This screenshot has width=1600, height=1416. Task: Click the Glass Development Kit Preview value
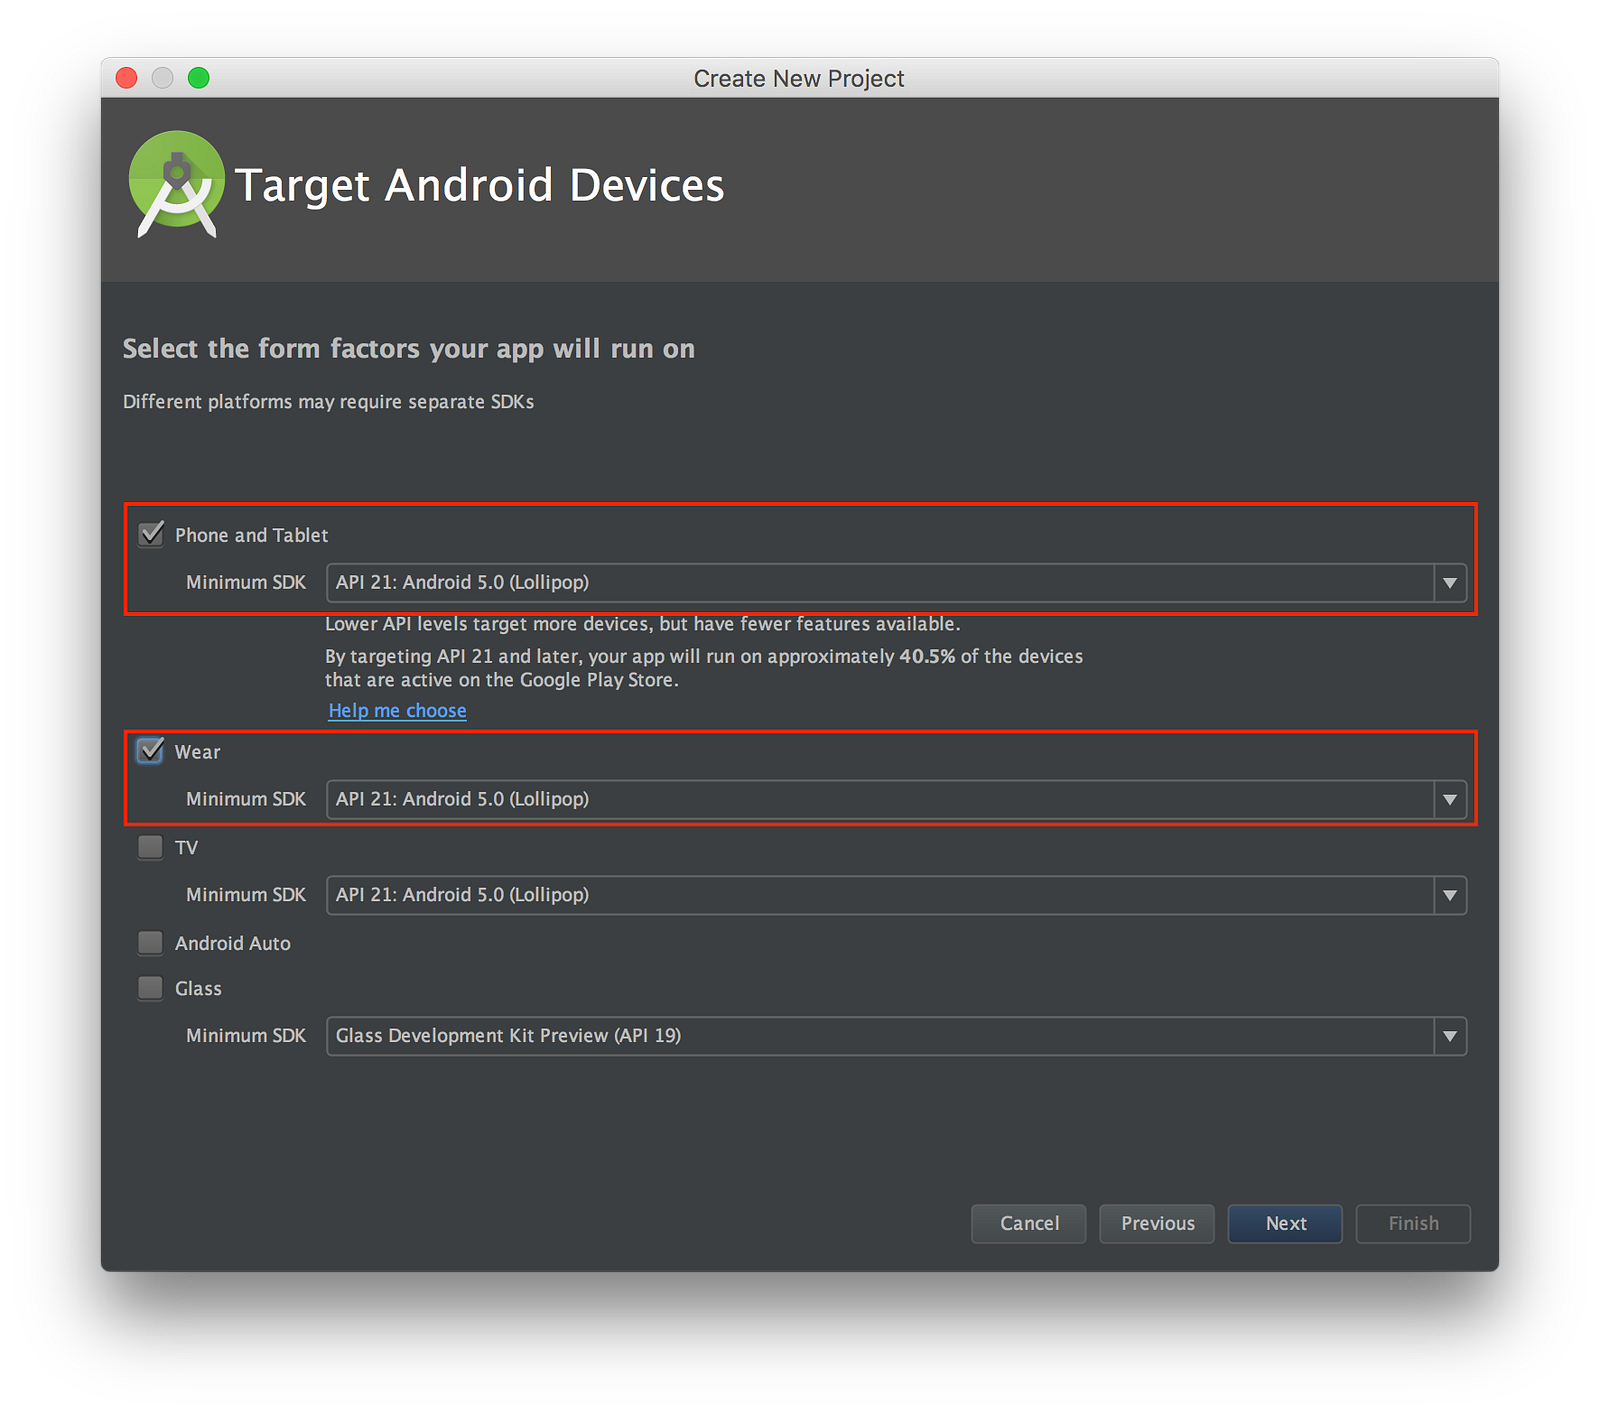pyautogui.click(x=508, y=1036)
